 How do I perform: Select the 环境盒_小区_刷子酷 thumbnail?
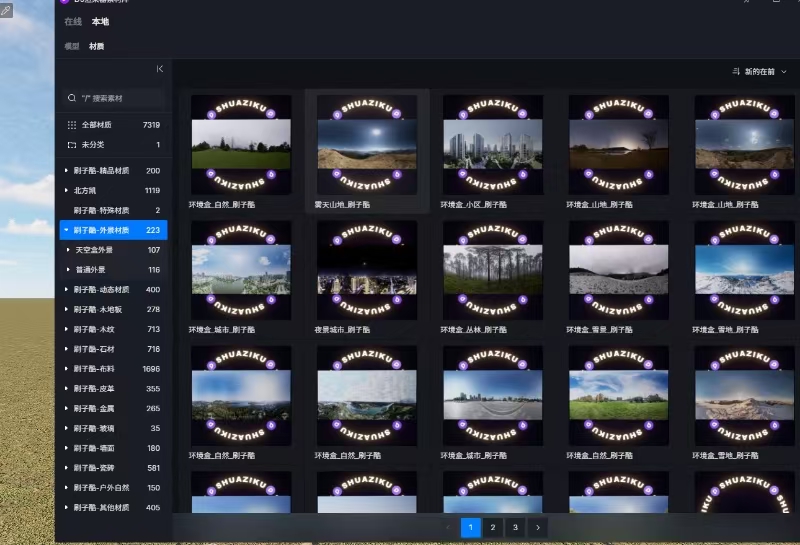point(493,145)
